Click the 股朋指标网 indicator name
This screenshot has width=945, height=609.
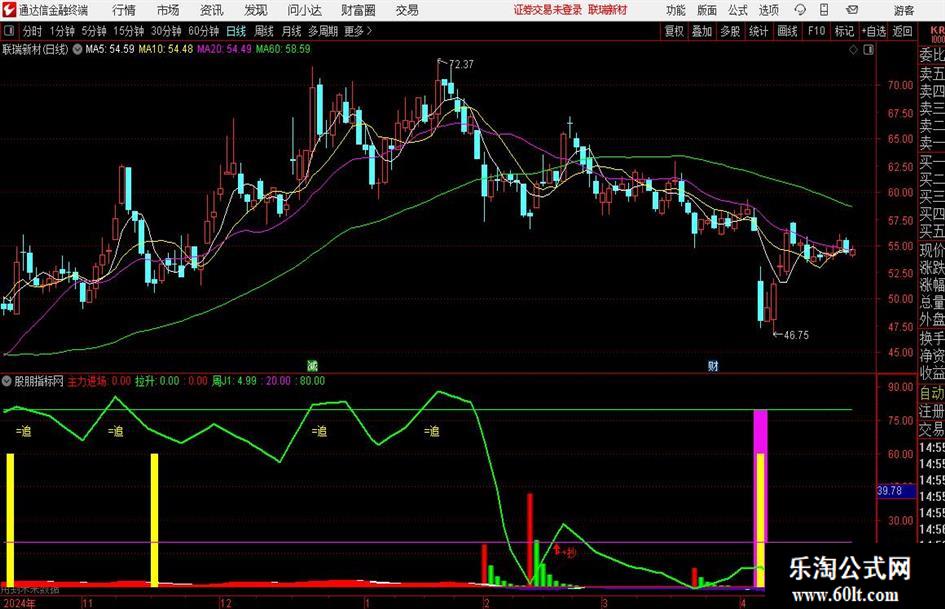point(39,381)
